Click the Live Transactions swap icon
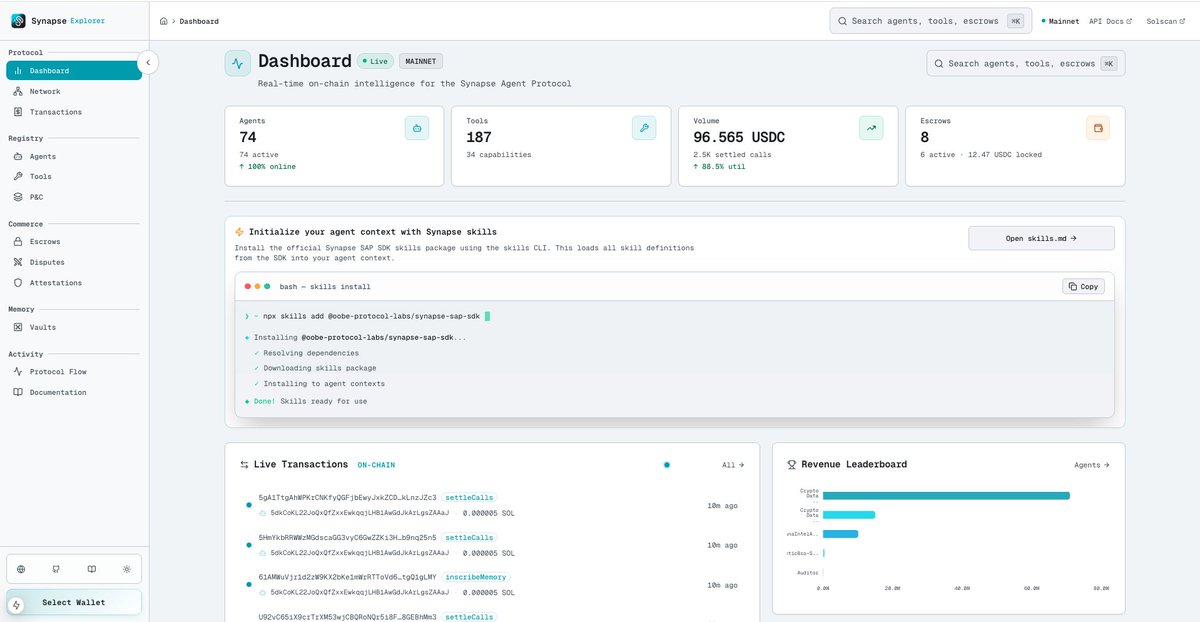 (244, 465)
